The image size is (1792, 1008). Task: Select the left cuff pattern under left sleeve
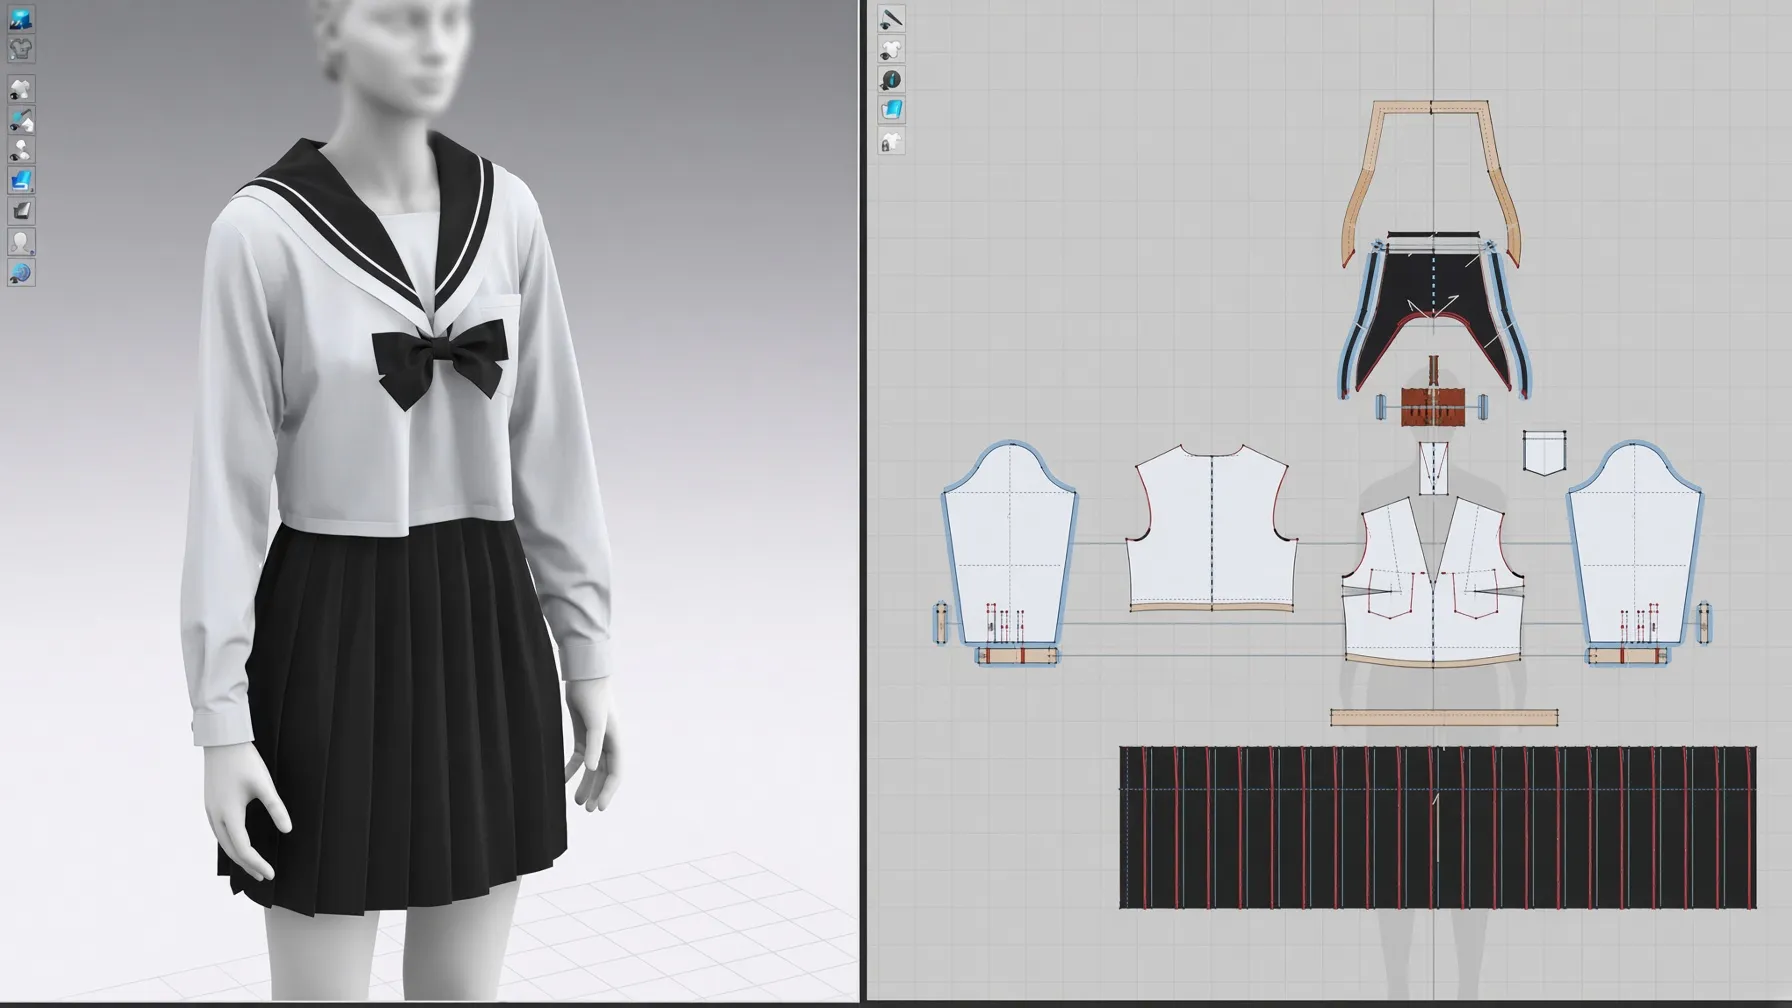[1017, 656]
